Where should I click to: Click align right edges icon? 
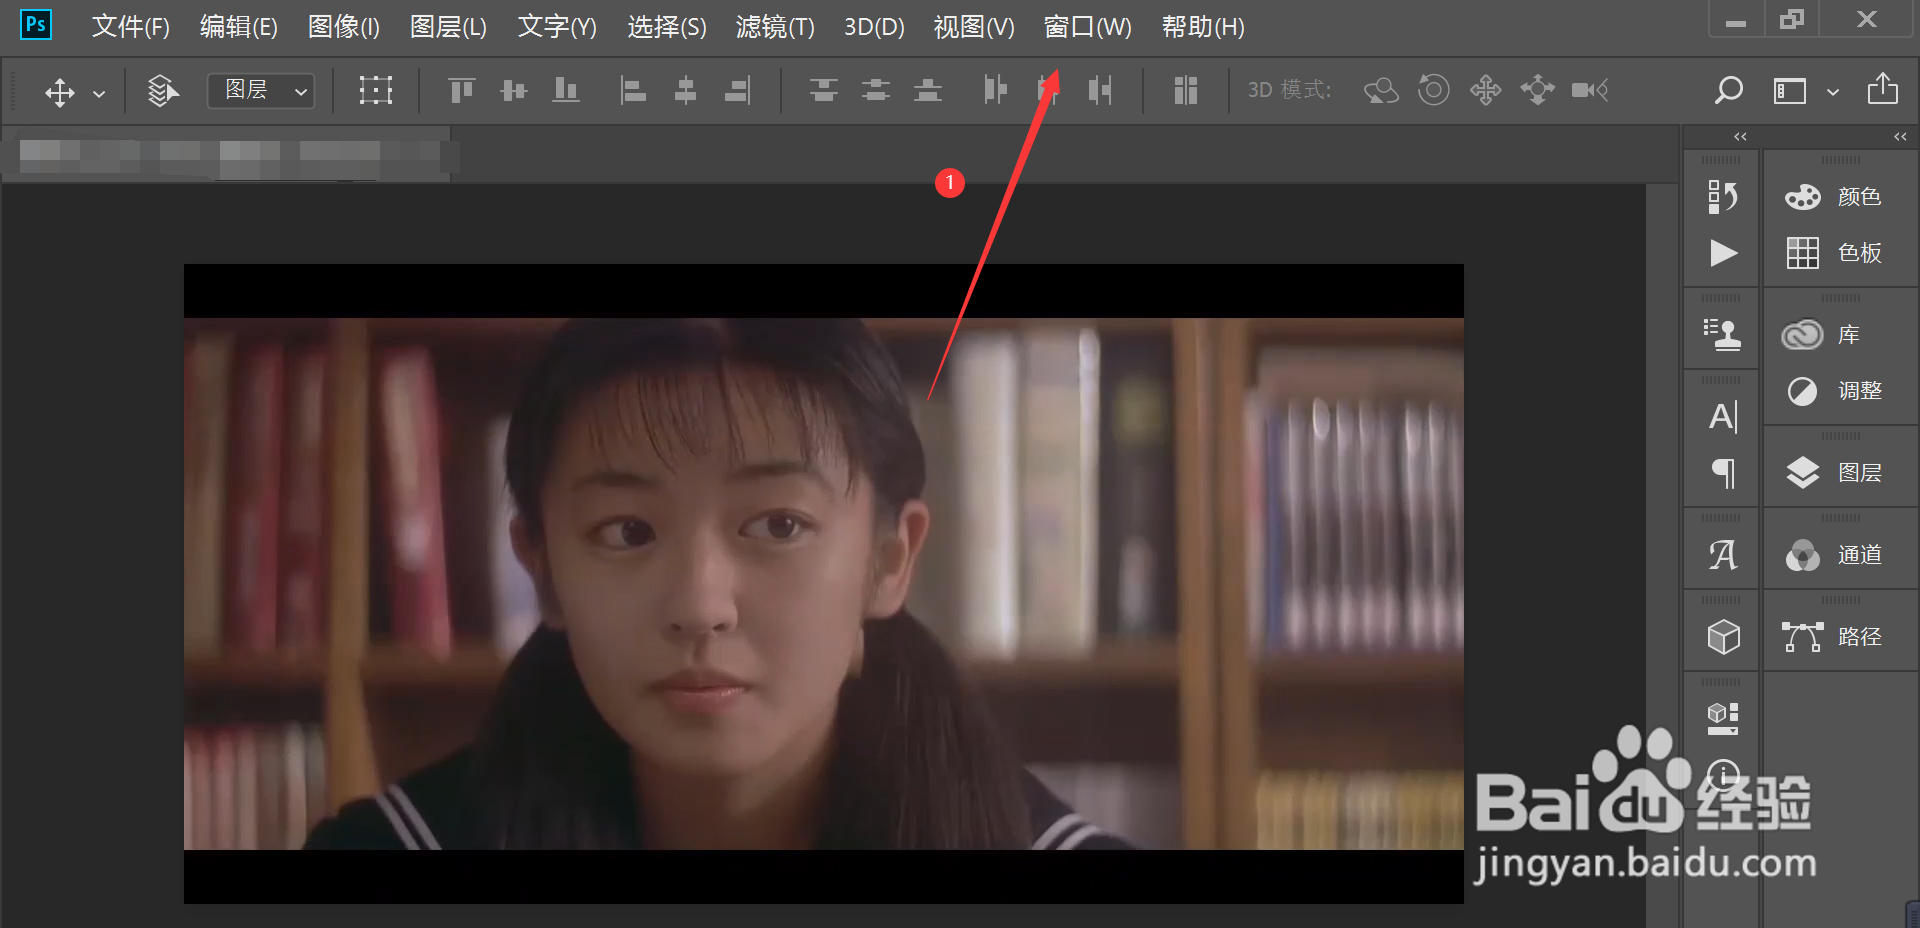click(737, 91)
